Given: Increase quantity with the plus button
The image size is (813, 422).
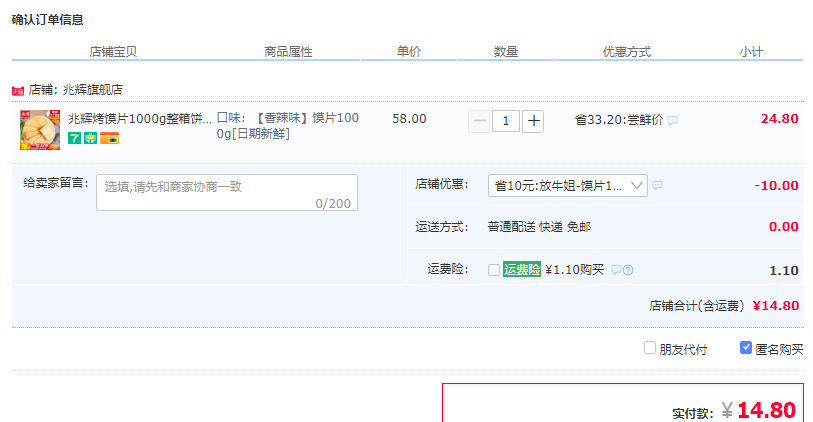Looking at the screenshot, I should click(533, 121).
